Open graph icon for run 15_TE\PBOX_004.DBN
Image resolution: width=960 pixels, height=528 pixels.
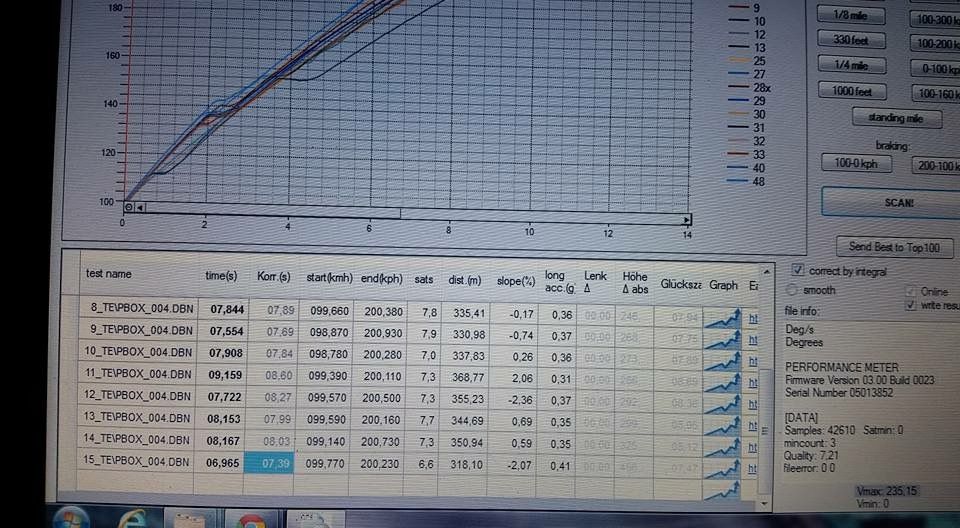coord(722,466)
